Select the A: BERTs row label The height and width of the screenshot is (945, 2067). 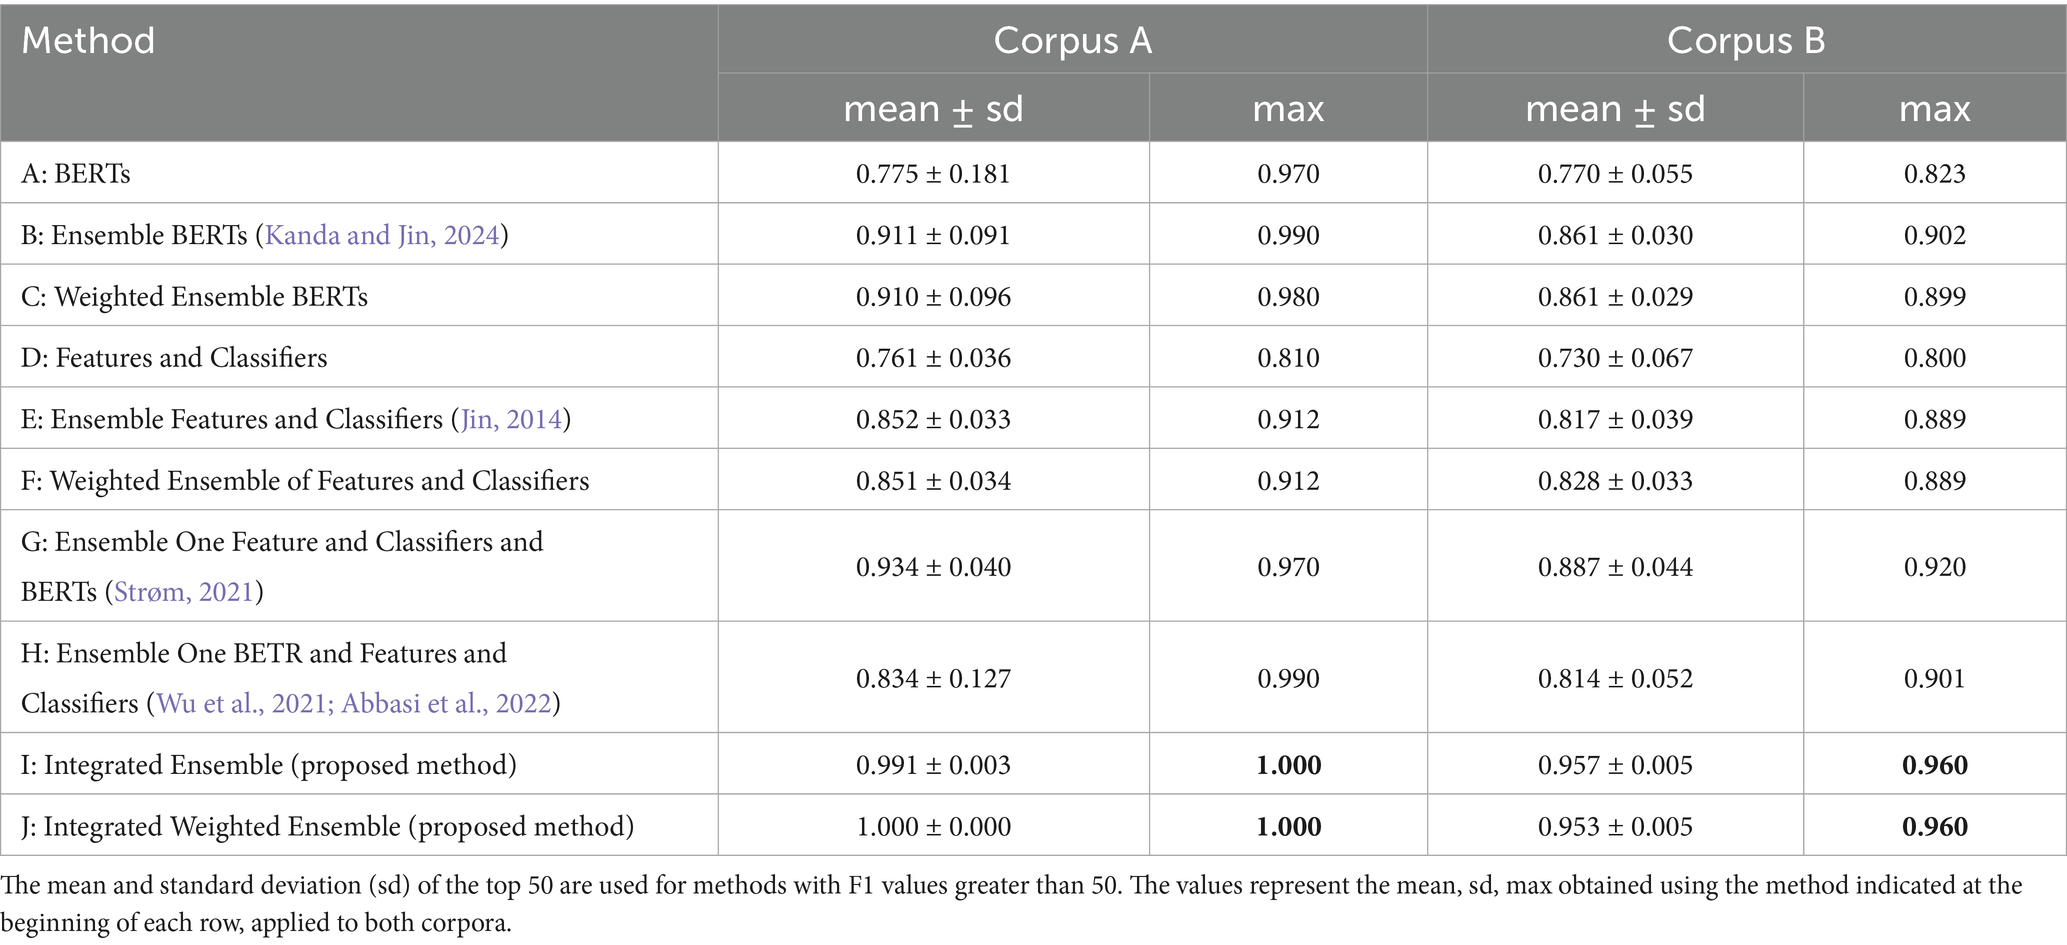coord(76,174)
